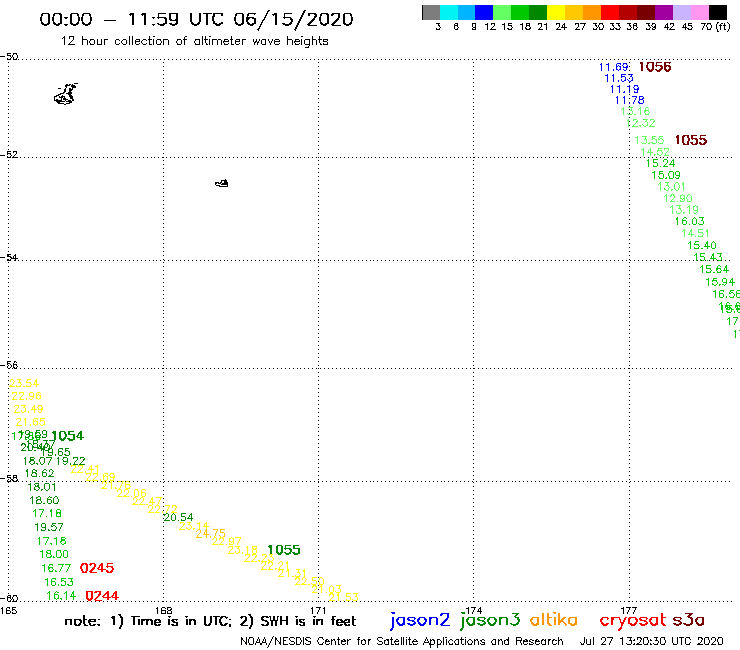Click the yellow 21.65 wave height value
The height and width of the screenshot is (650, 740).
pyautogui.click(x=31, y=422)
